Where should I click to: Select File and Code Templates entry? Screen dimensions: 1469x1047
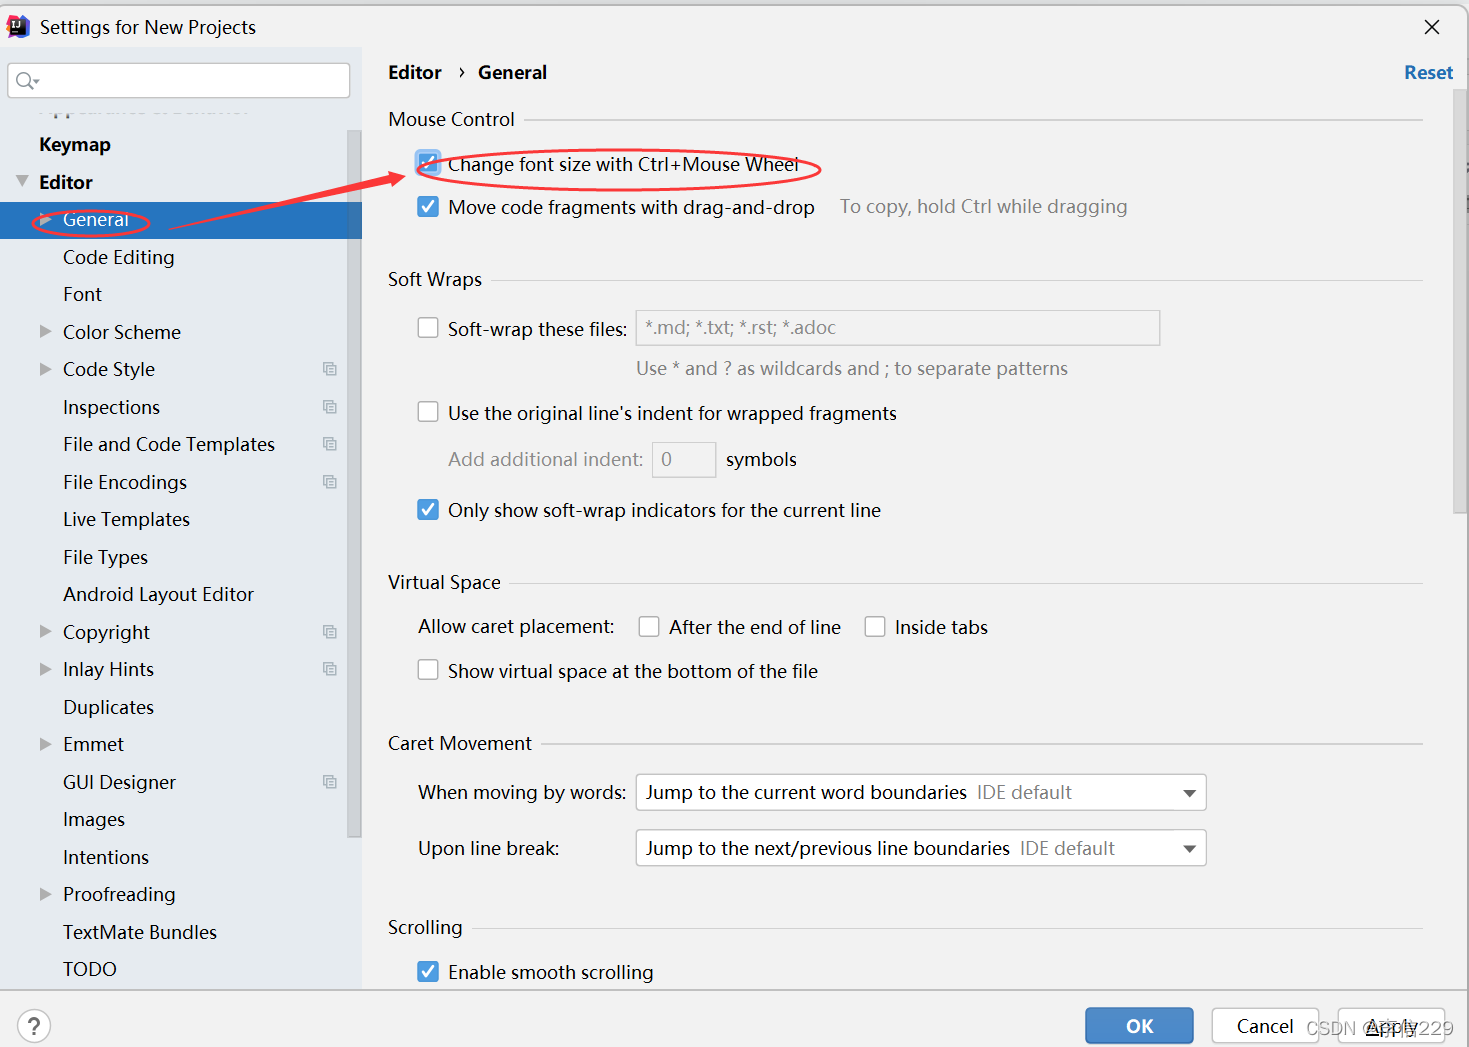click(x=169, y=444)
